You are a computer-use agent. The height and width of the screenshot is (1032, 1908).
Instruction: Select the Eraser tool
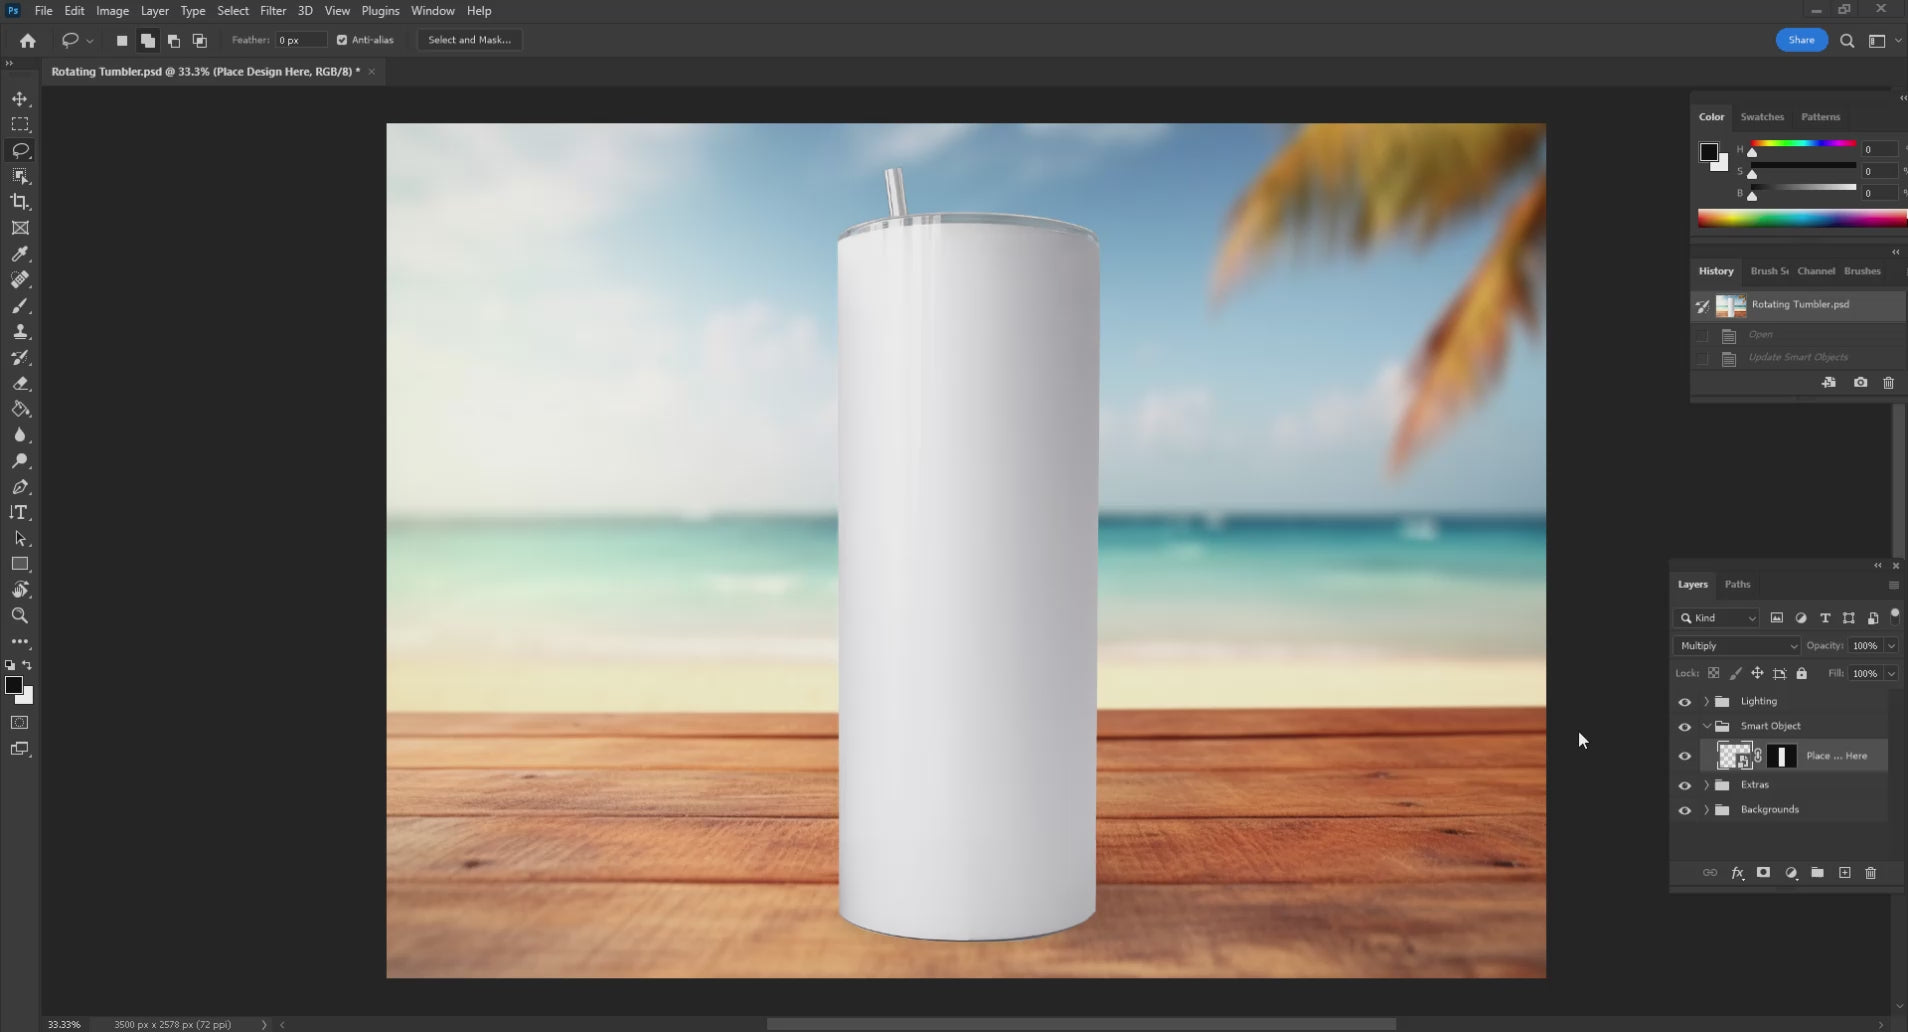point(20,384)
